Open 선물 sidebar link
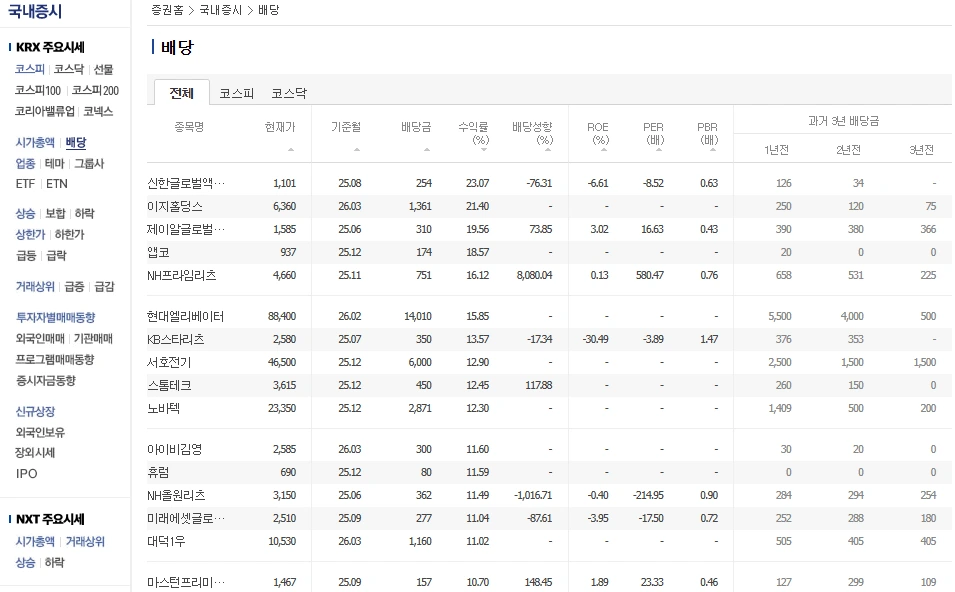Image resolution: width=955 pixels, height=592 pixels. pos(104,69)
